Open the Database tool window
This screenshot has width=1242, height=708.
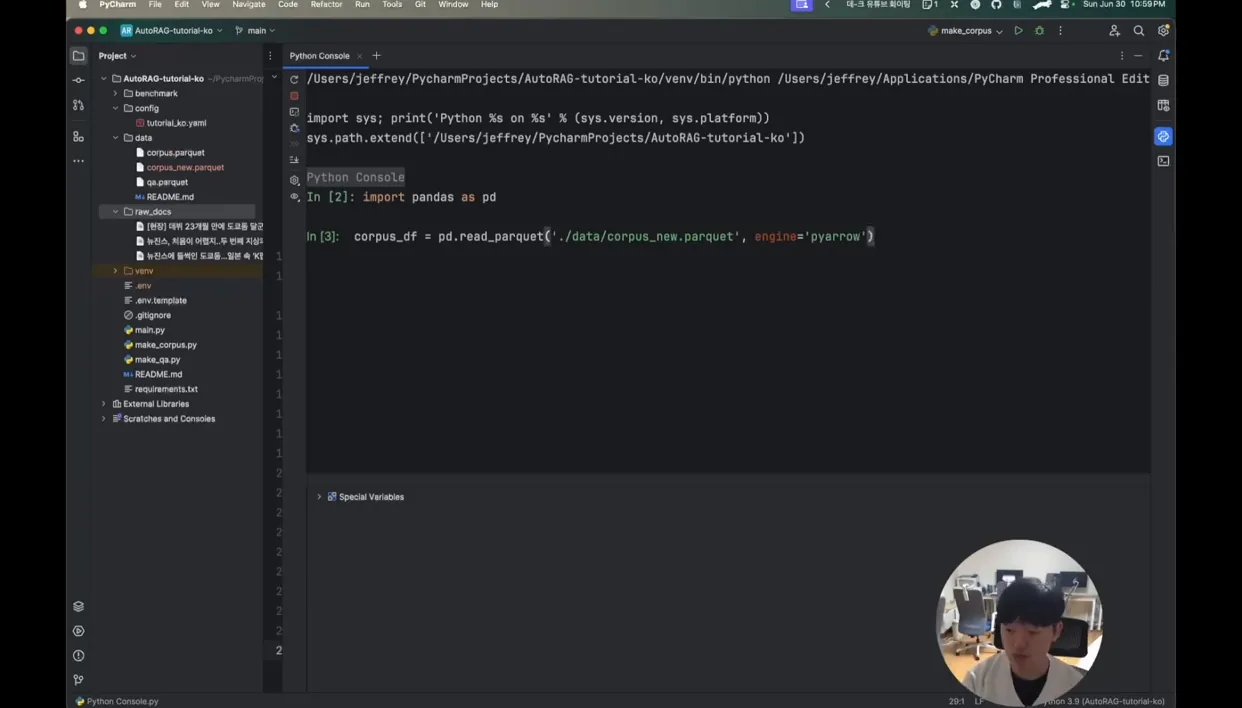pyautogui.click(x=1163, y=80)
